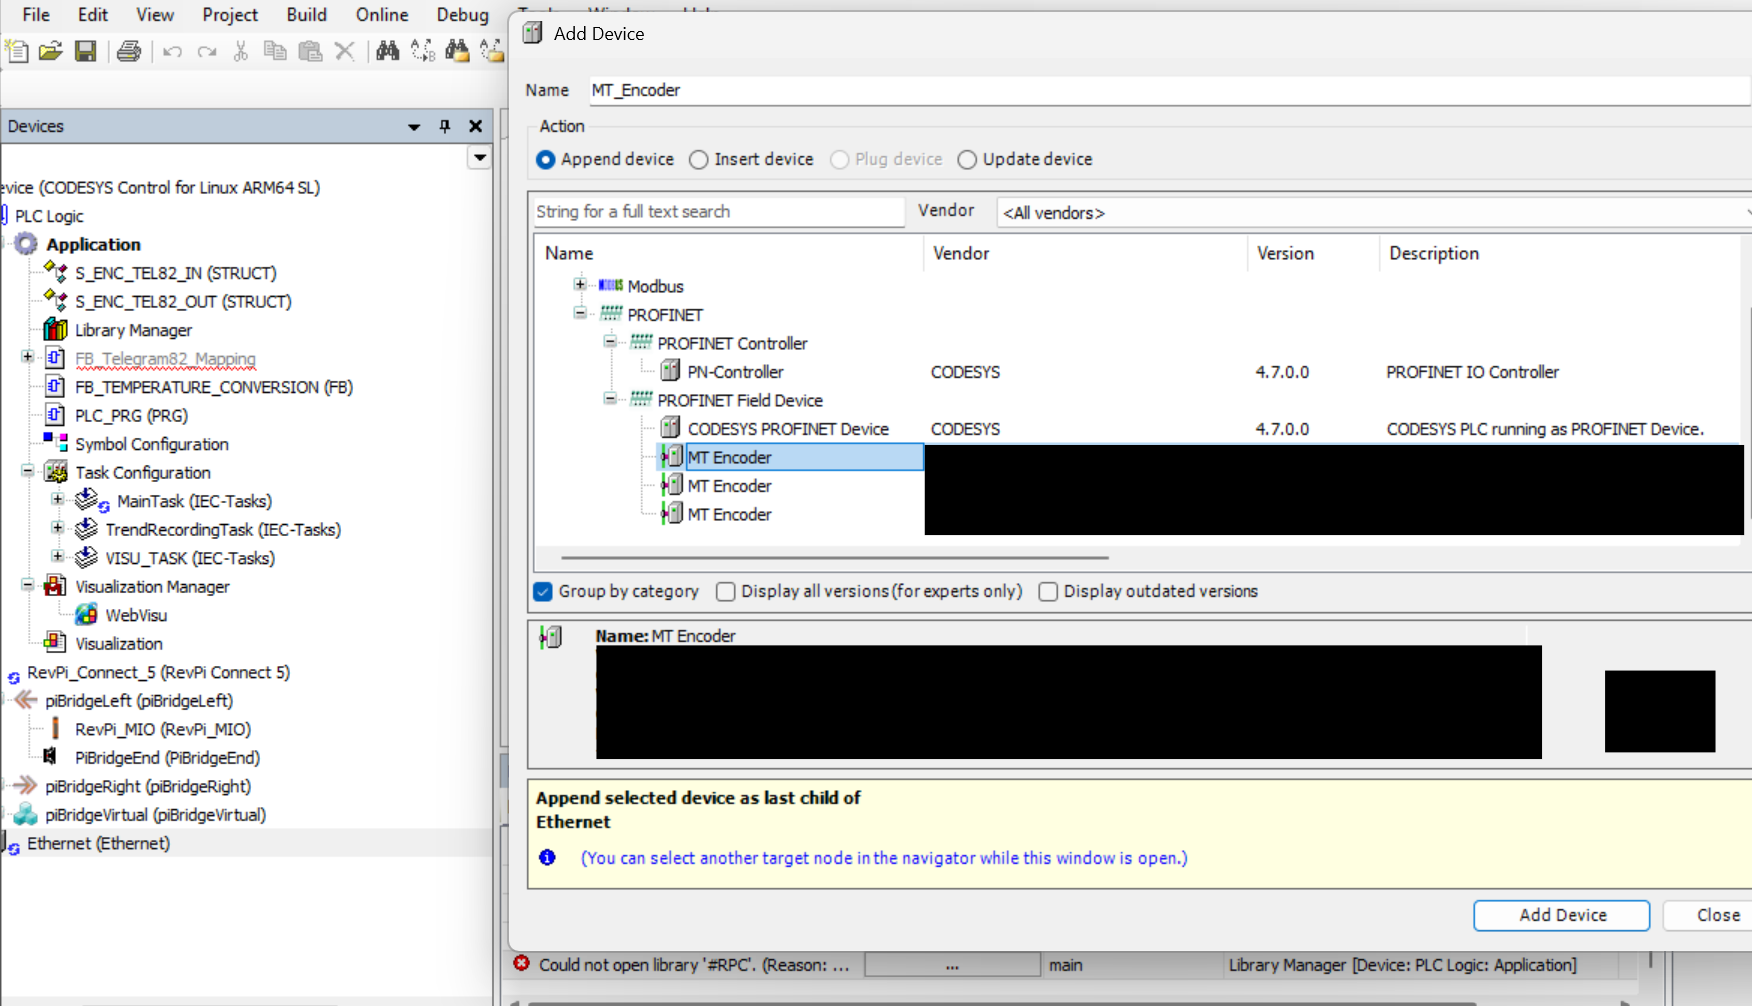This screenshot has height=1006, width=1752.
Task: Enable Display outdated versions checkbox
Action: click(1048, 592)
